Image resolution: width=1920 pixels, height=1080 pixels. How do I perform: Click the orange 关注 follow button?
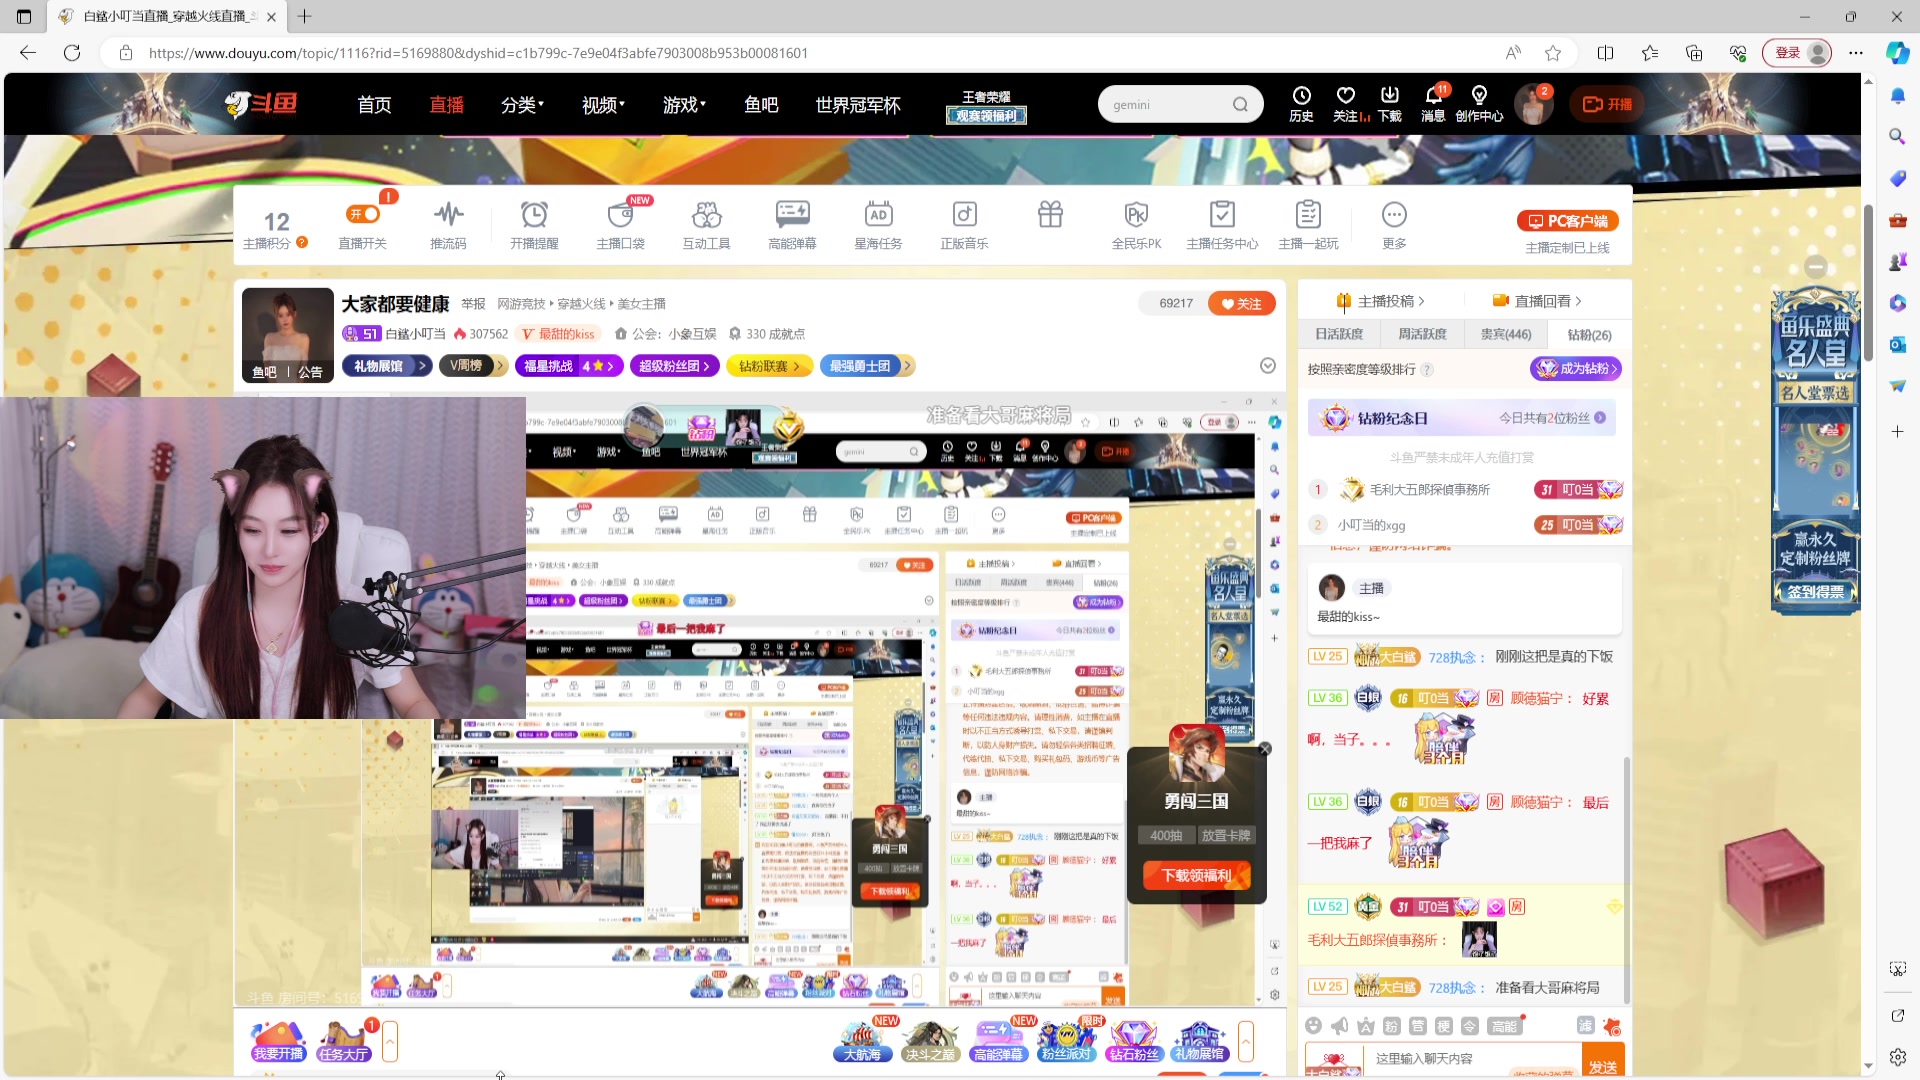[1241, 303]
